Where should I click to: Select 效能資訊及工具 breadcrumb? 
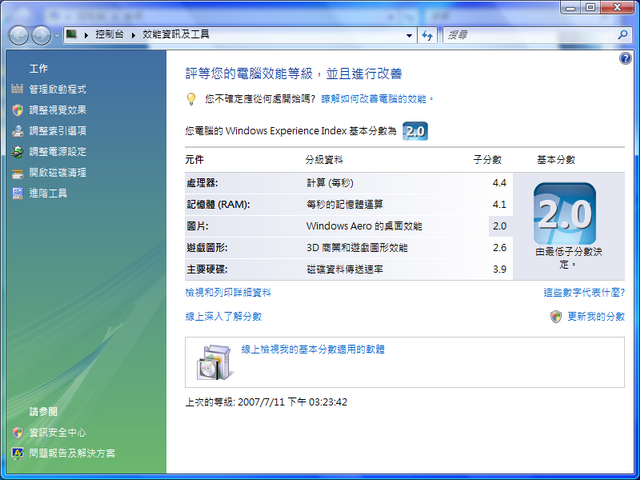pyautogui.click(x=176, y=35)
